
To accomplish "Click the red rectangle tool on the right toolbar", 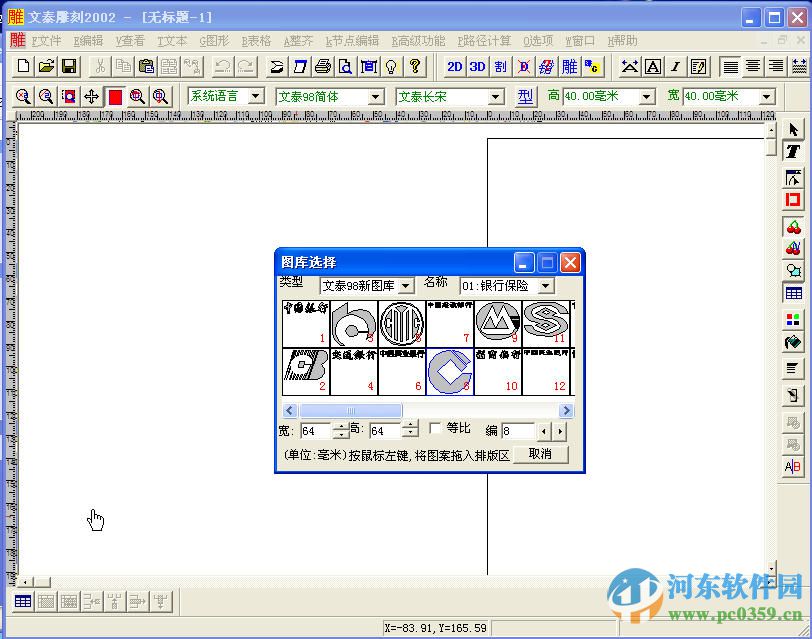I will [x=793, y=200].
